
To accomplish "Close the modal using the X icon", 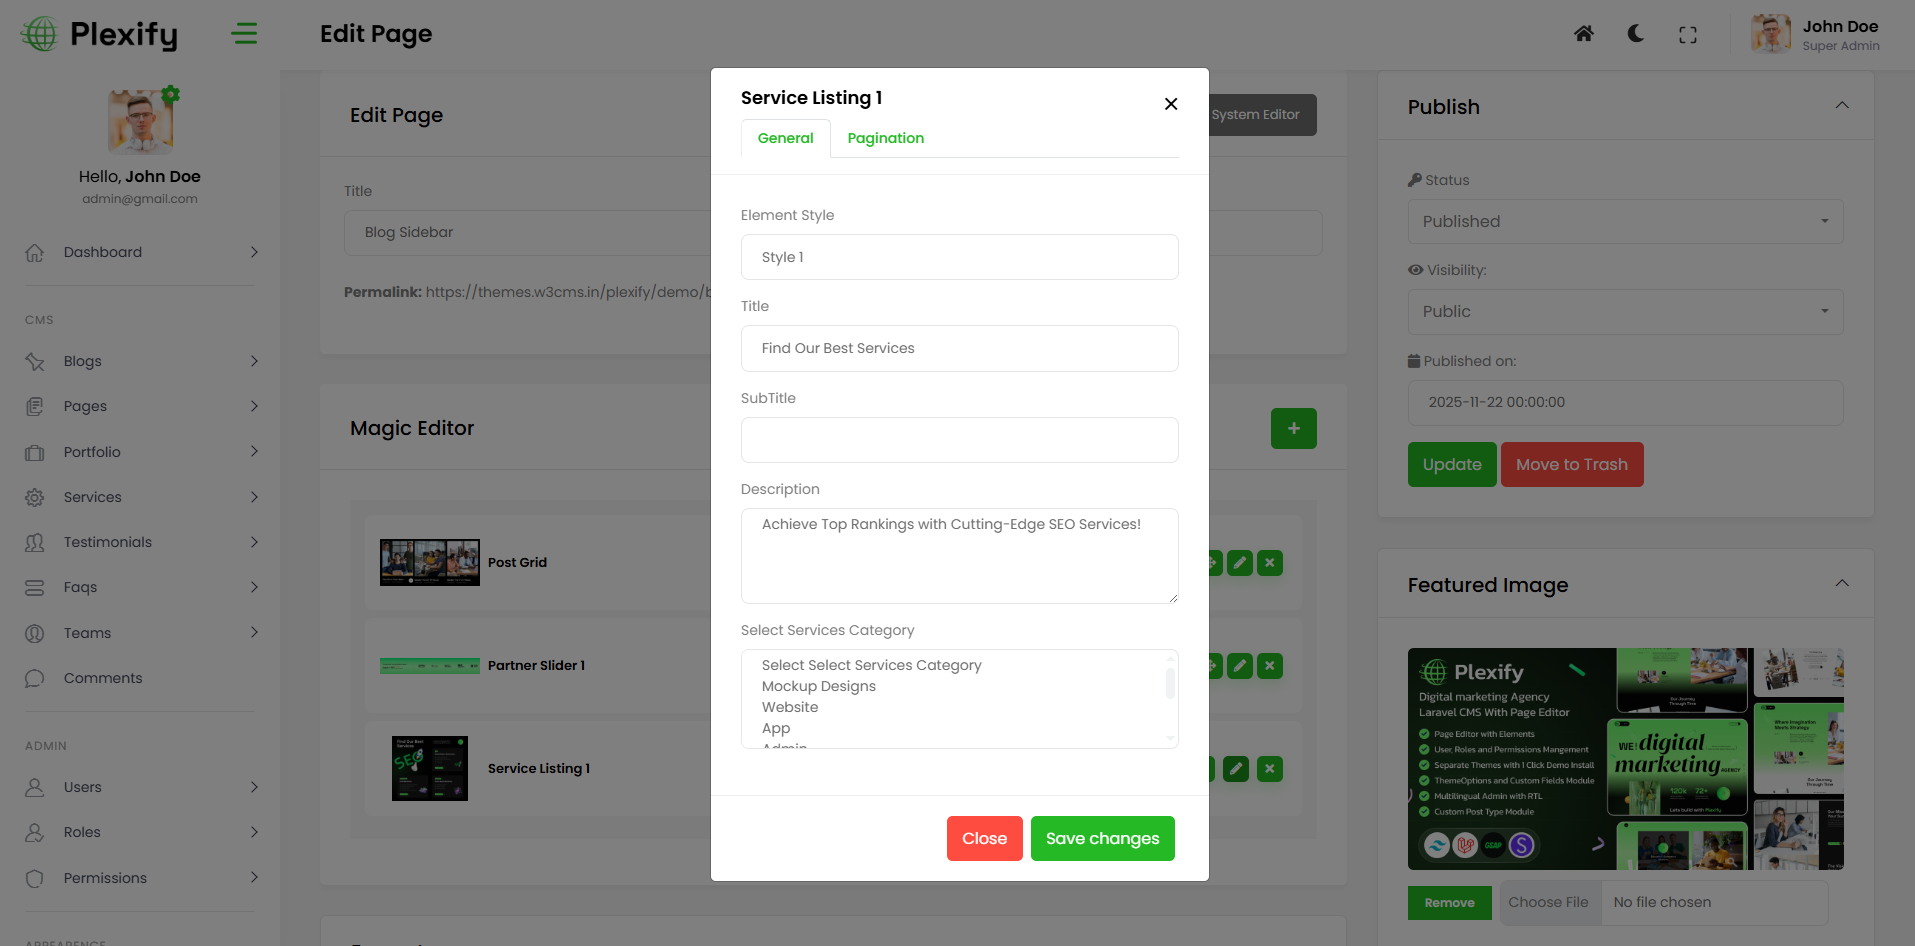I will click(1171, 104).
